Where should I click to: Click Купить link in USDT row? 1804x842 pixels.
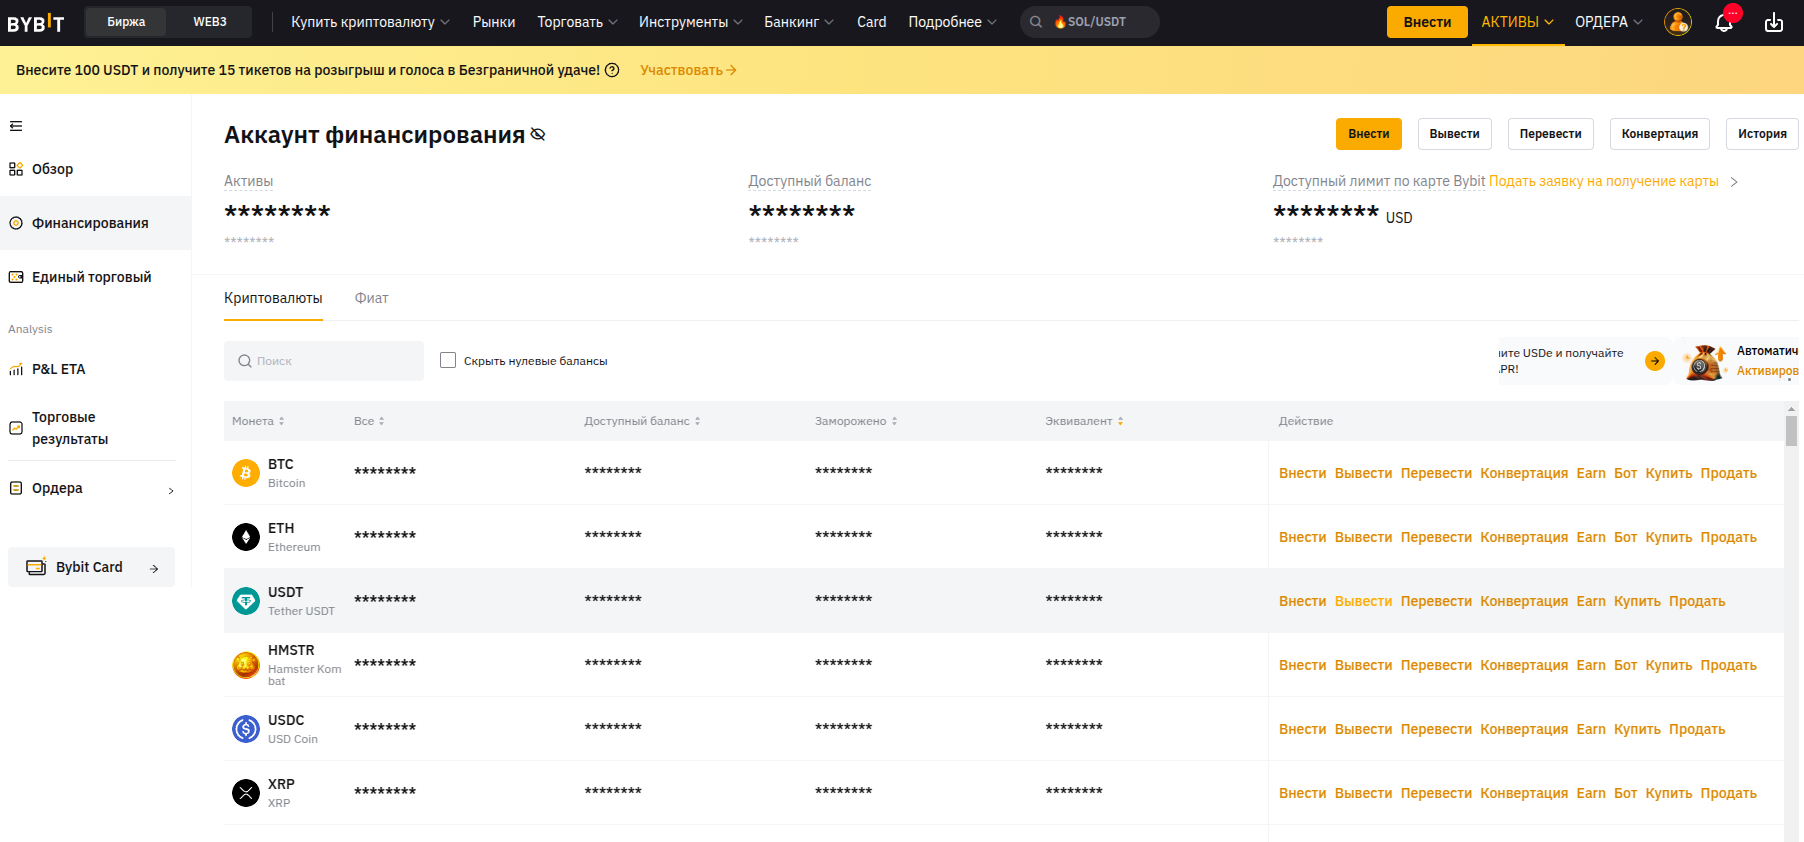1637,601
